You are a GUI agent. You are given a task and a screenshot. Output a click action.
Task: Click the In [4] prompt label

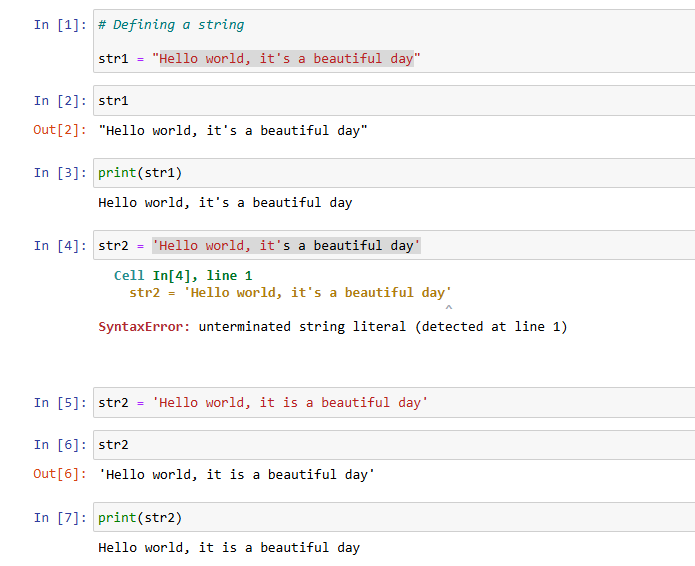60,246
